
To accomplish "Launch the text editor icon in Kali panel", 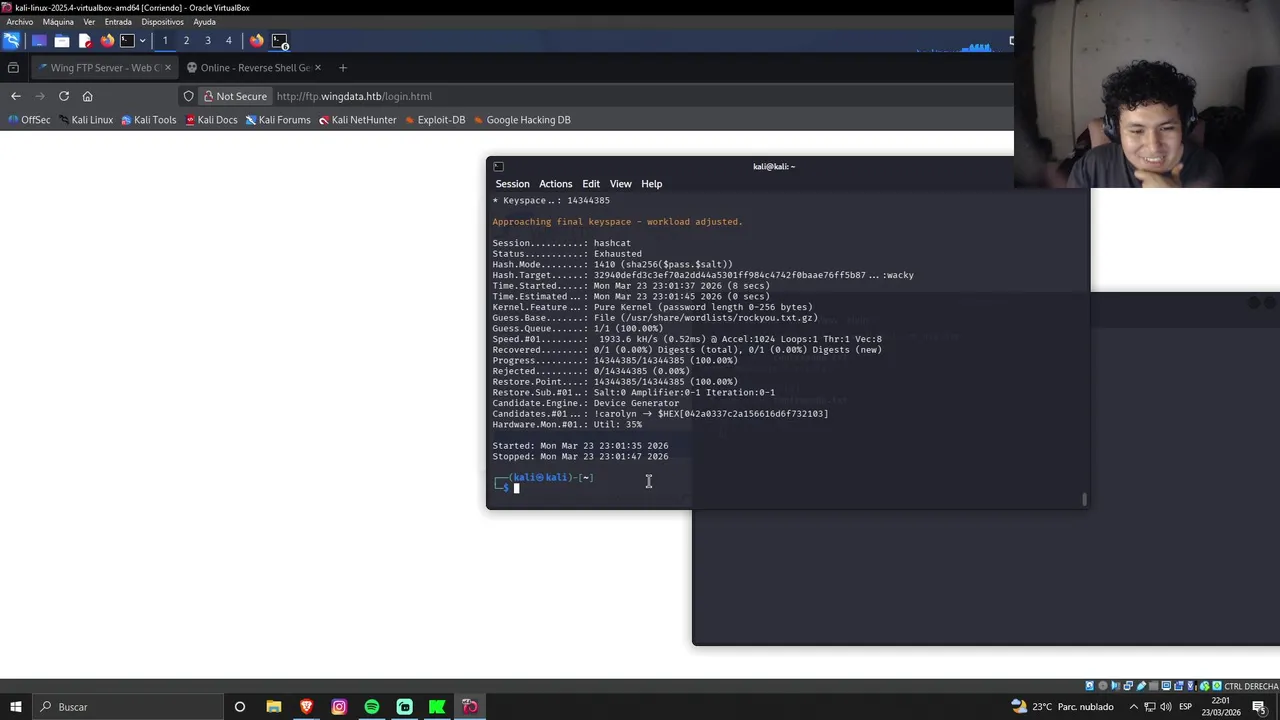I will (x=85, y=41).
